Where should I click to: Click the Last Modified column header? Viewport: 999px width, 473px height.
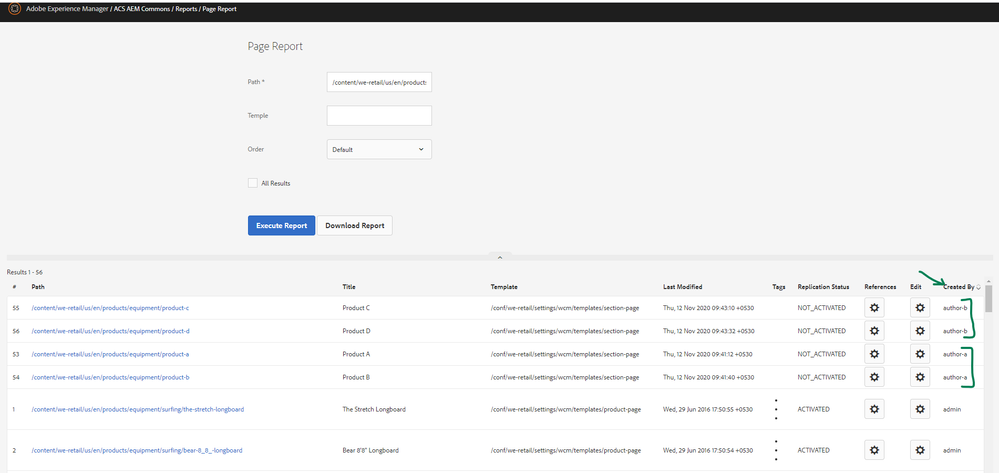(x=682, y=287)
